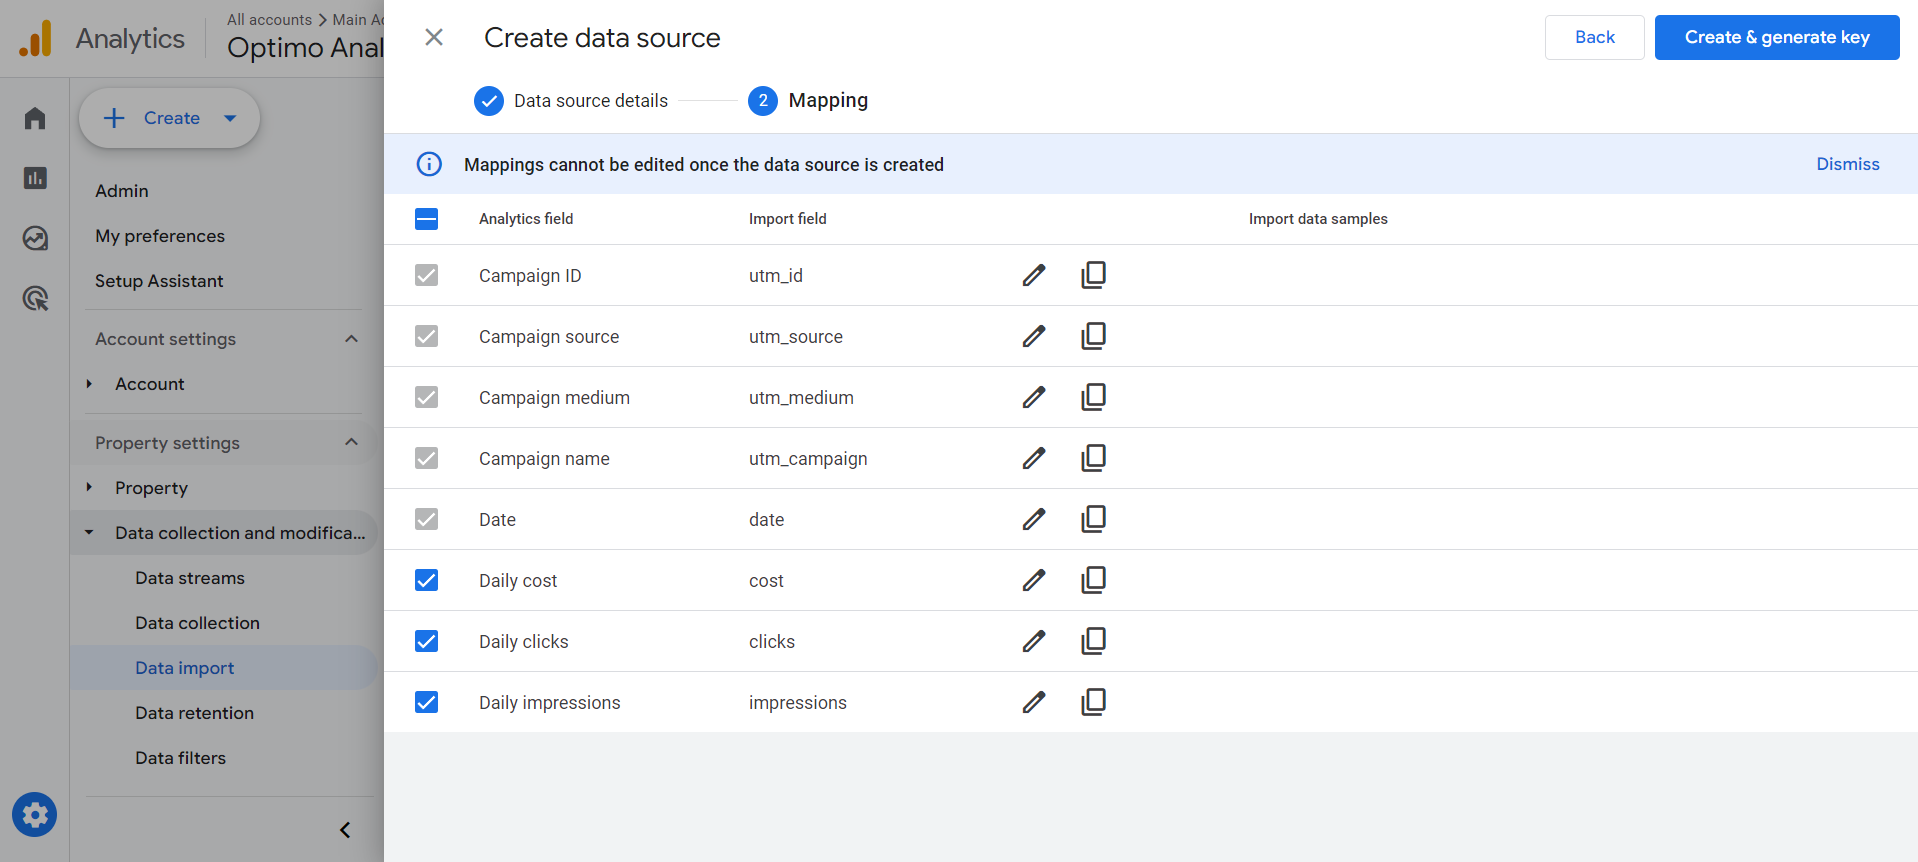Edit the Daily cost mapping pencil
The image size is (1918, 862).
pos(1034,580)
